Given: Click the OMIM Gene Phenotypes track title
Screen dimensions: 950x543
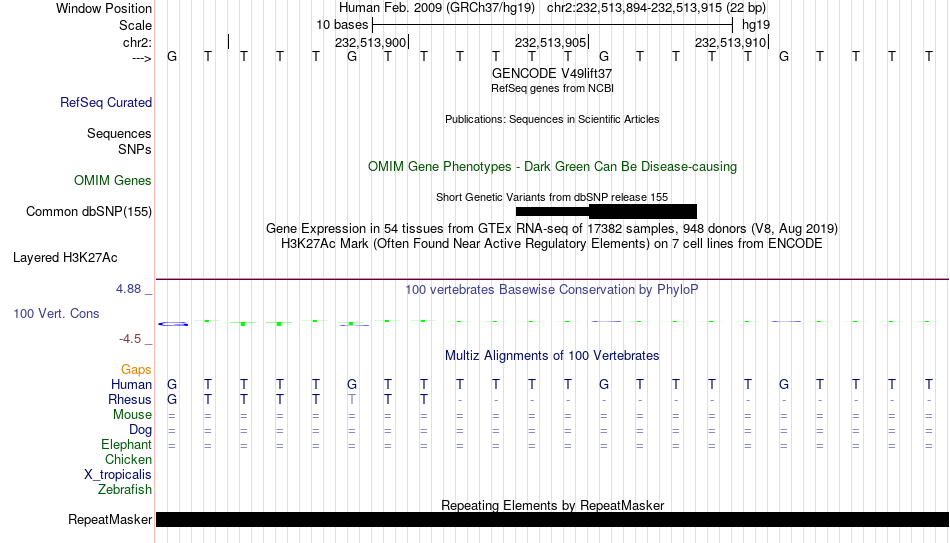Looking at the screenshot, I should click(x=552, y=167).
